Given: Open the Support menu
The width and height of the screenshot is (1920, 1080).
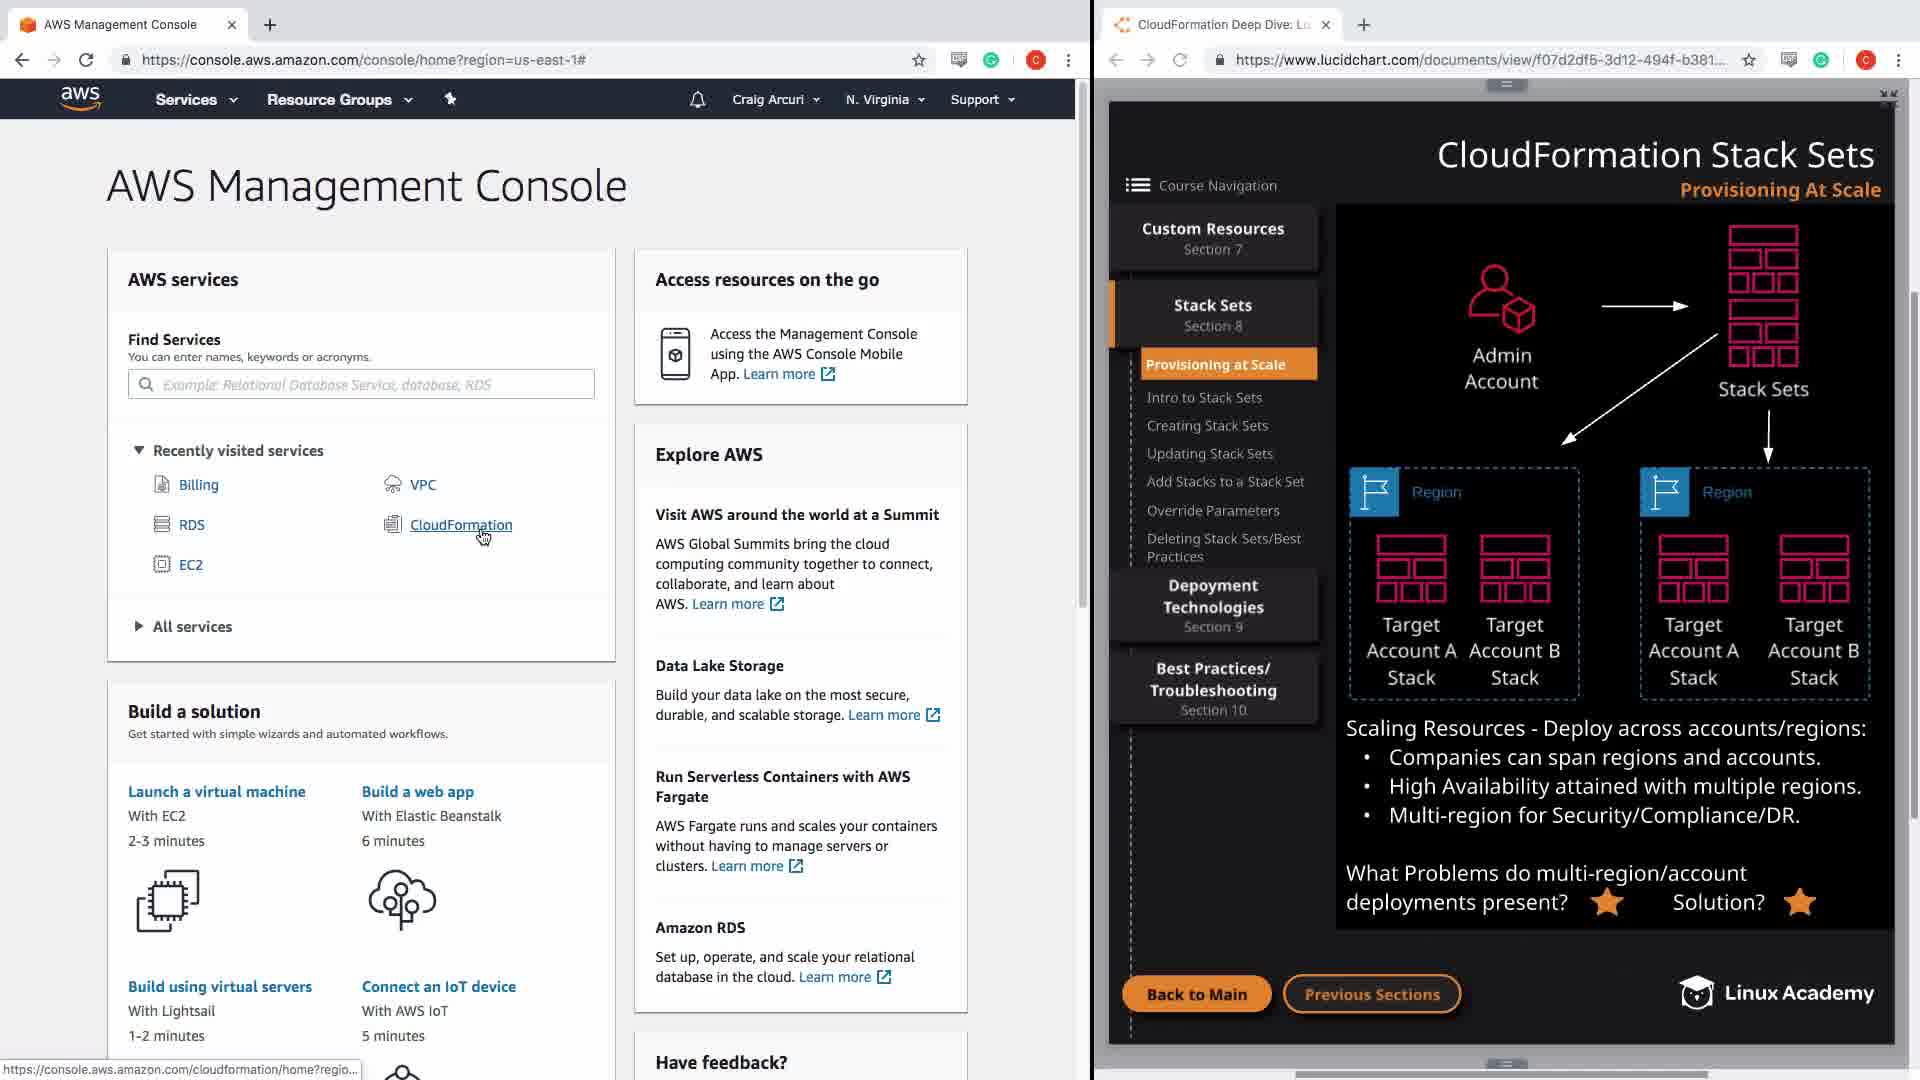Looking at the screenshot, I should 982,99.
